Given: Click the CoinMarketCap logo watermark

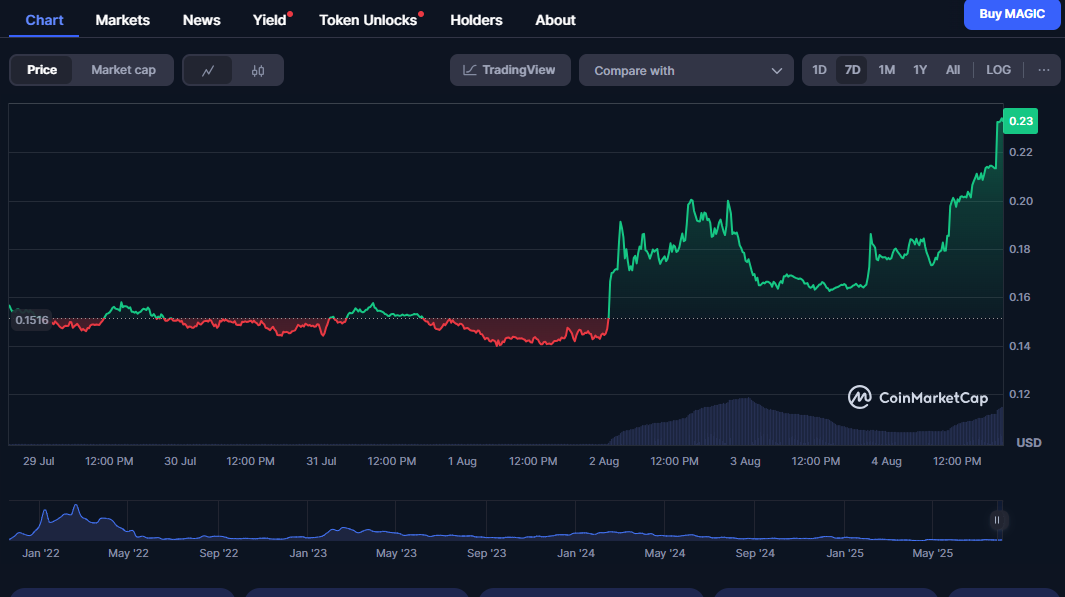Looking at the screenshot, I should point(918,398).
